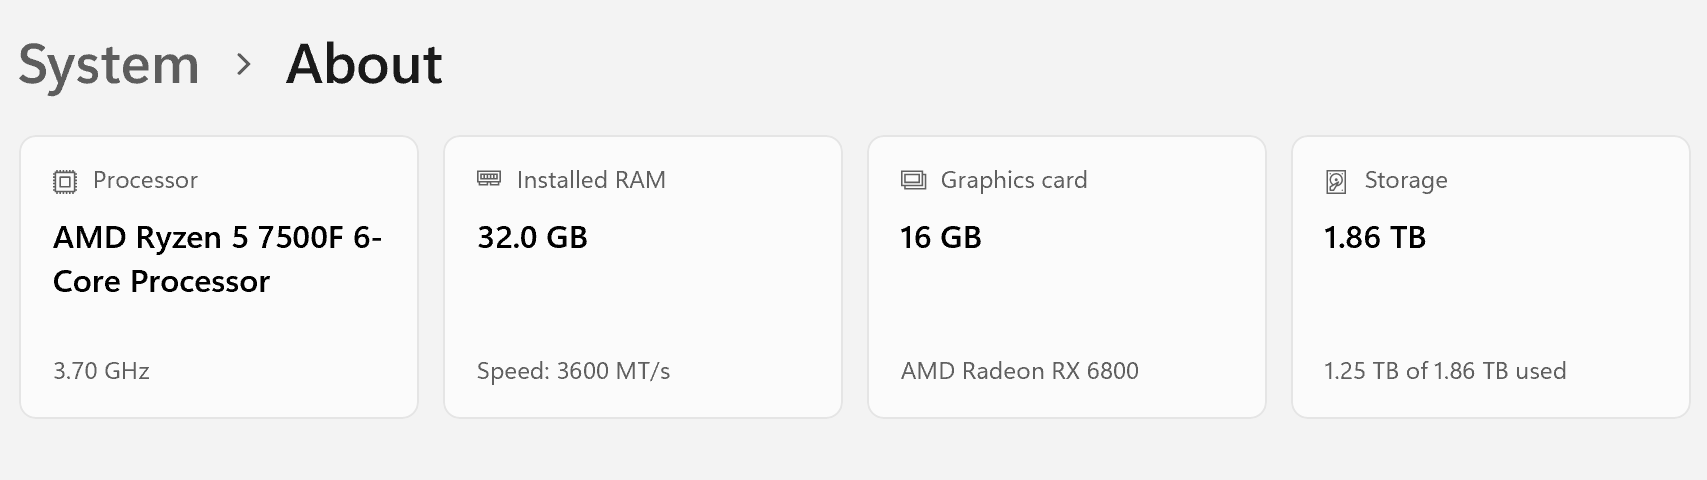Open the Installed RAM card
The image size is (1707, 480).
[643, 277]
